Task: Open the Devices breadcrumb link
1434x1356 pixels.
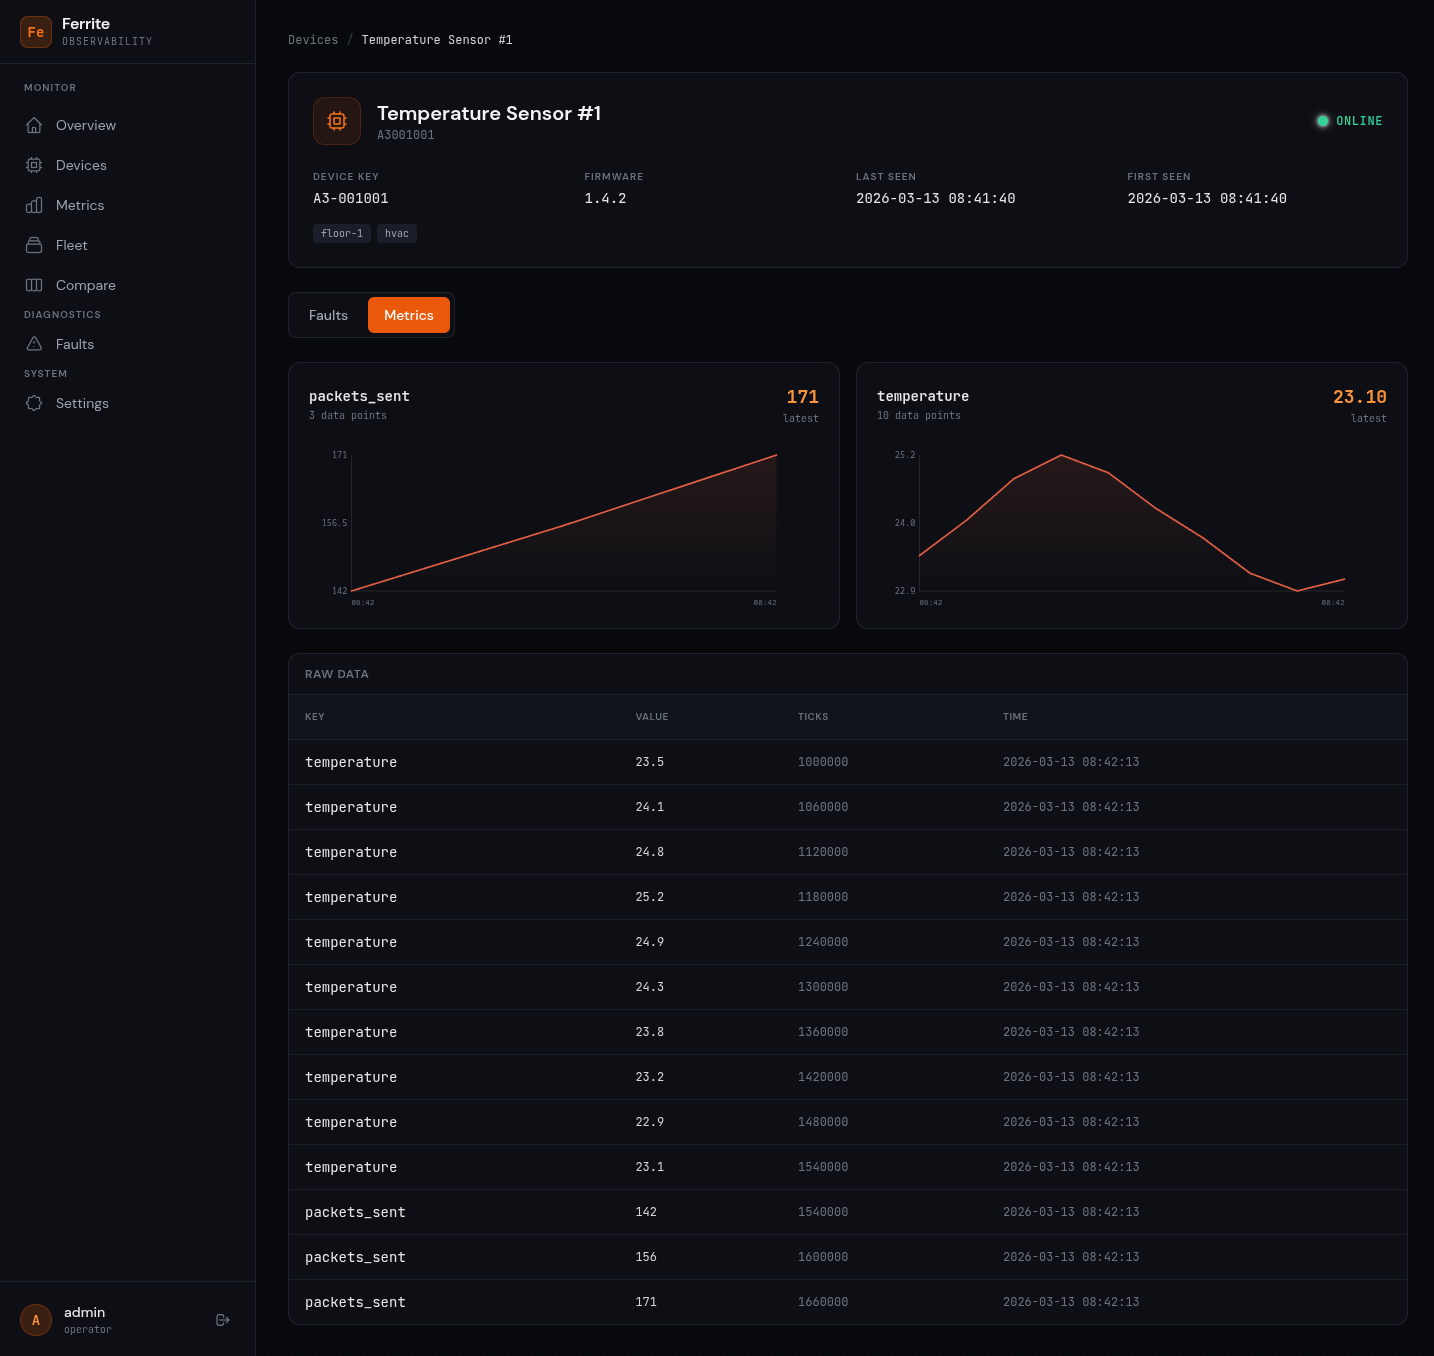Action: [313, 39]
